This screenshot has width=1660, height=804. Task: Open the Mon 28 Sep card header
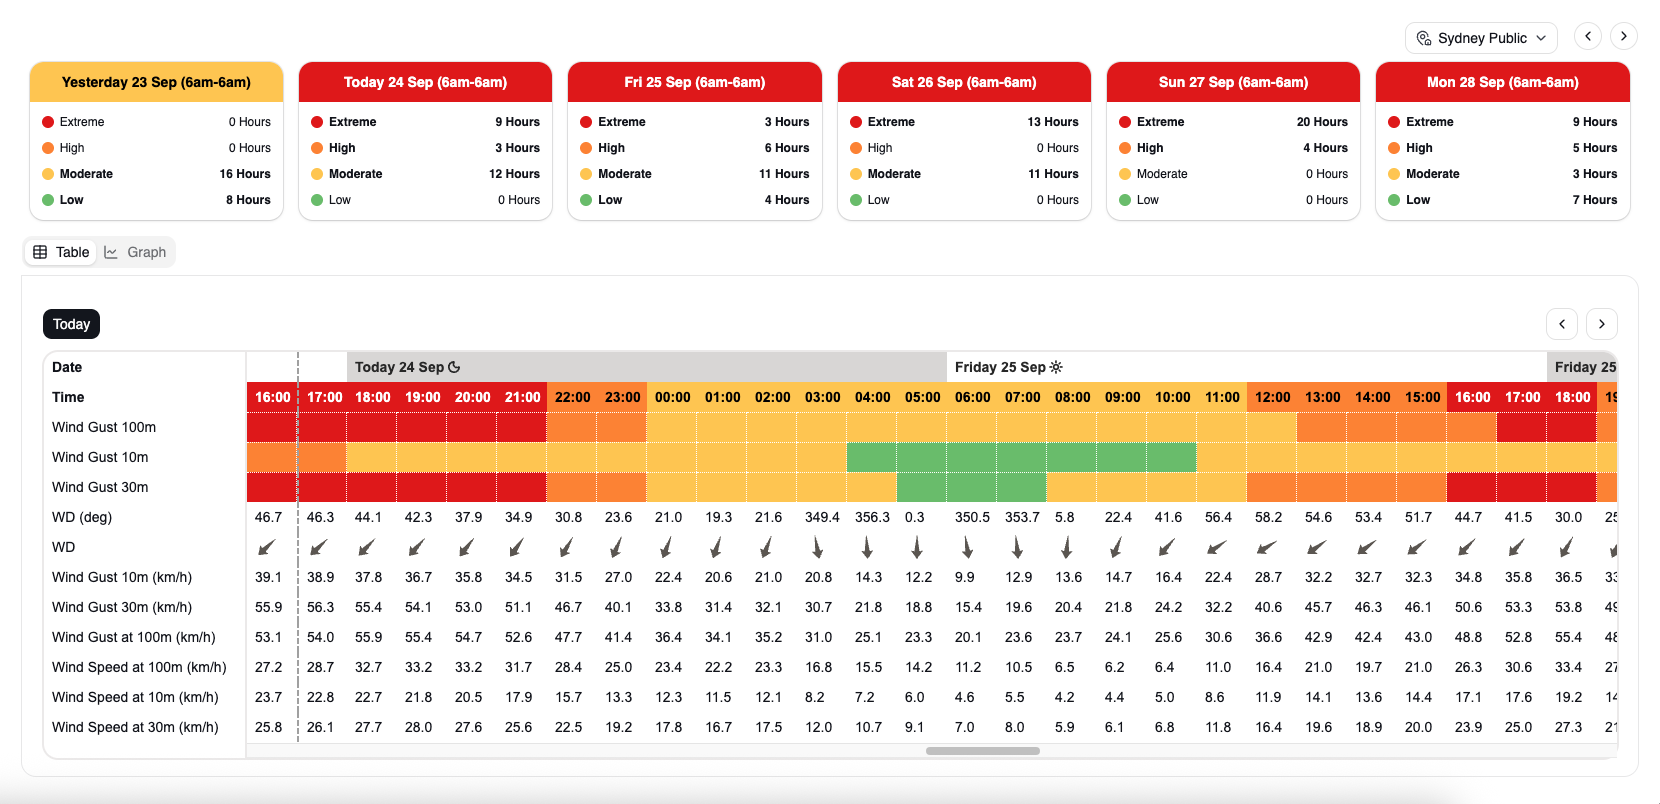click(1503, 82)
